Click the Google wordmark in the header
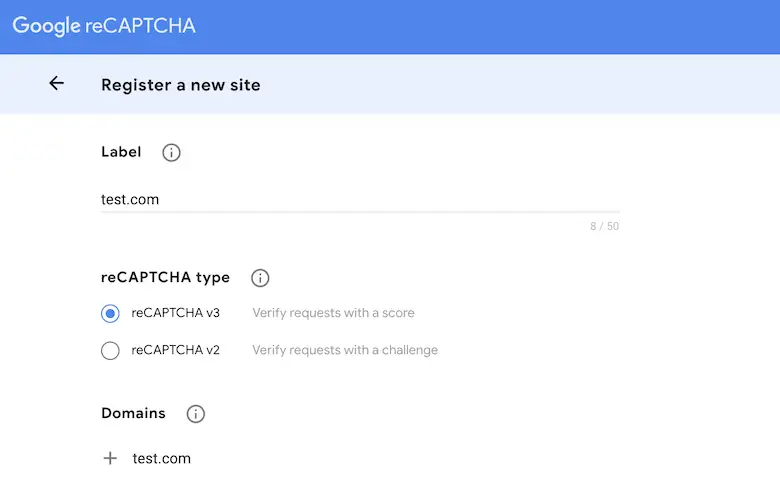 (45, 26)
